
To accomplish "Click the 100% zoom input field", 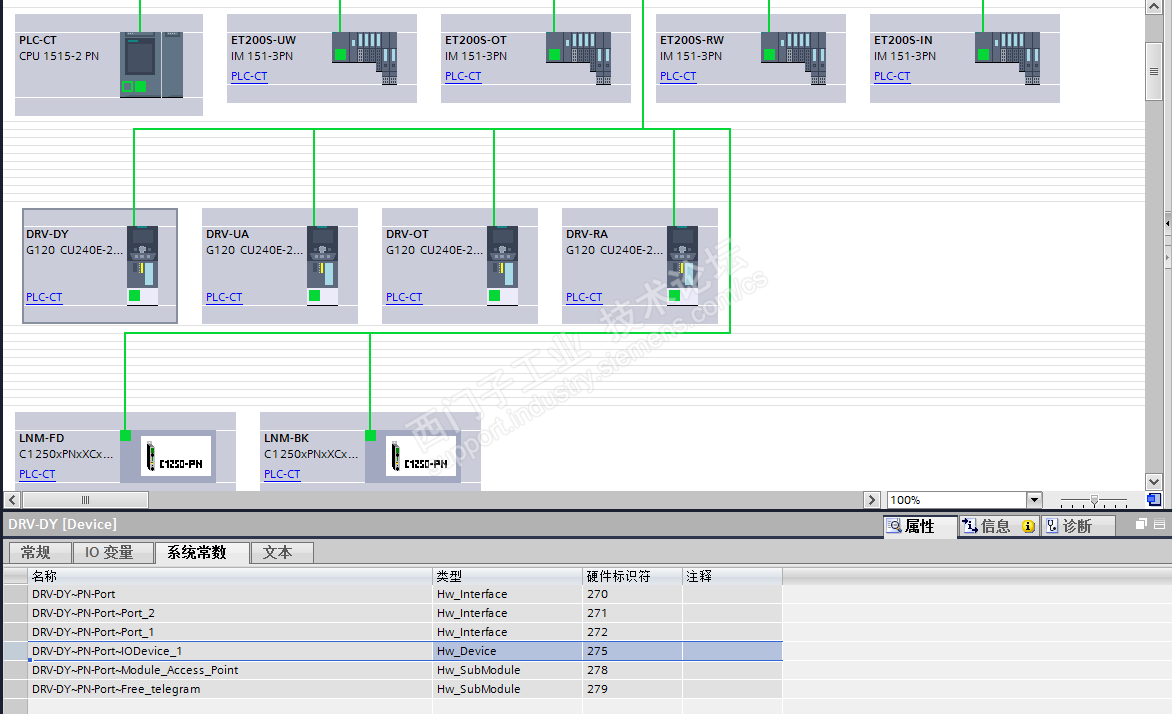I will pyautogui.click(x=957, y=499).
